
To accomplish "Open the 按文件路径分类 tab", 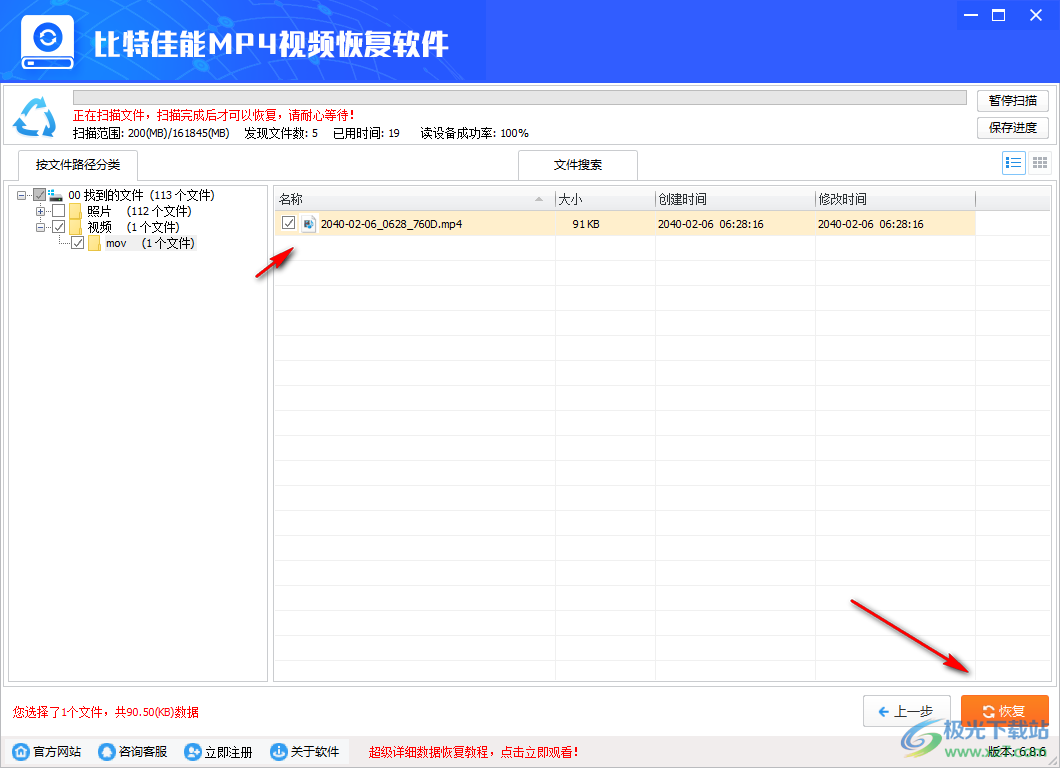I will [x=78, y=165].
